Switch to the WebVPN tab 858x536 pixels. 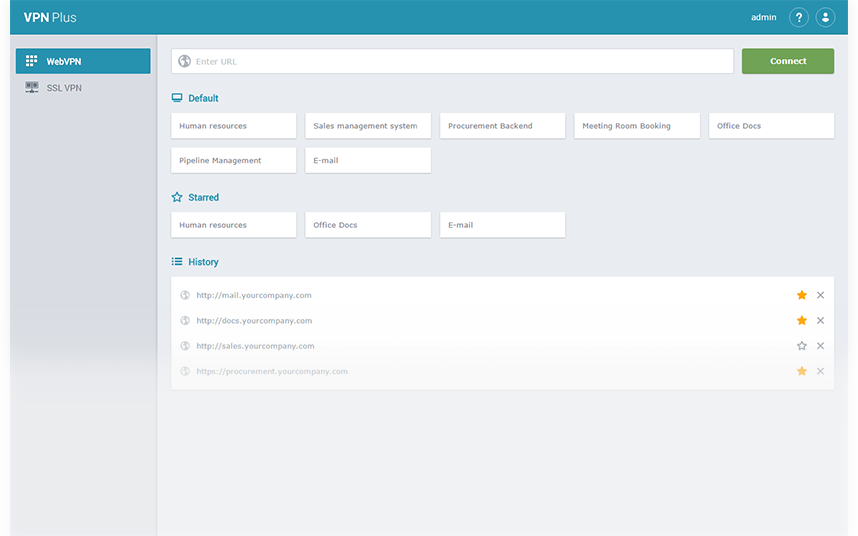83,61
